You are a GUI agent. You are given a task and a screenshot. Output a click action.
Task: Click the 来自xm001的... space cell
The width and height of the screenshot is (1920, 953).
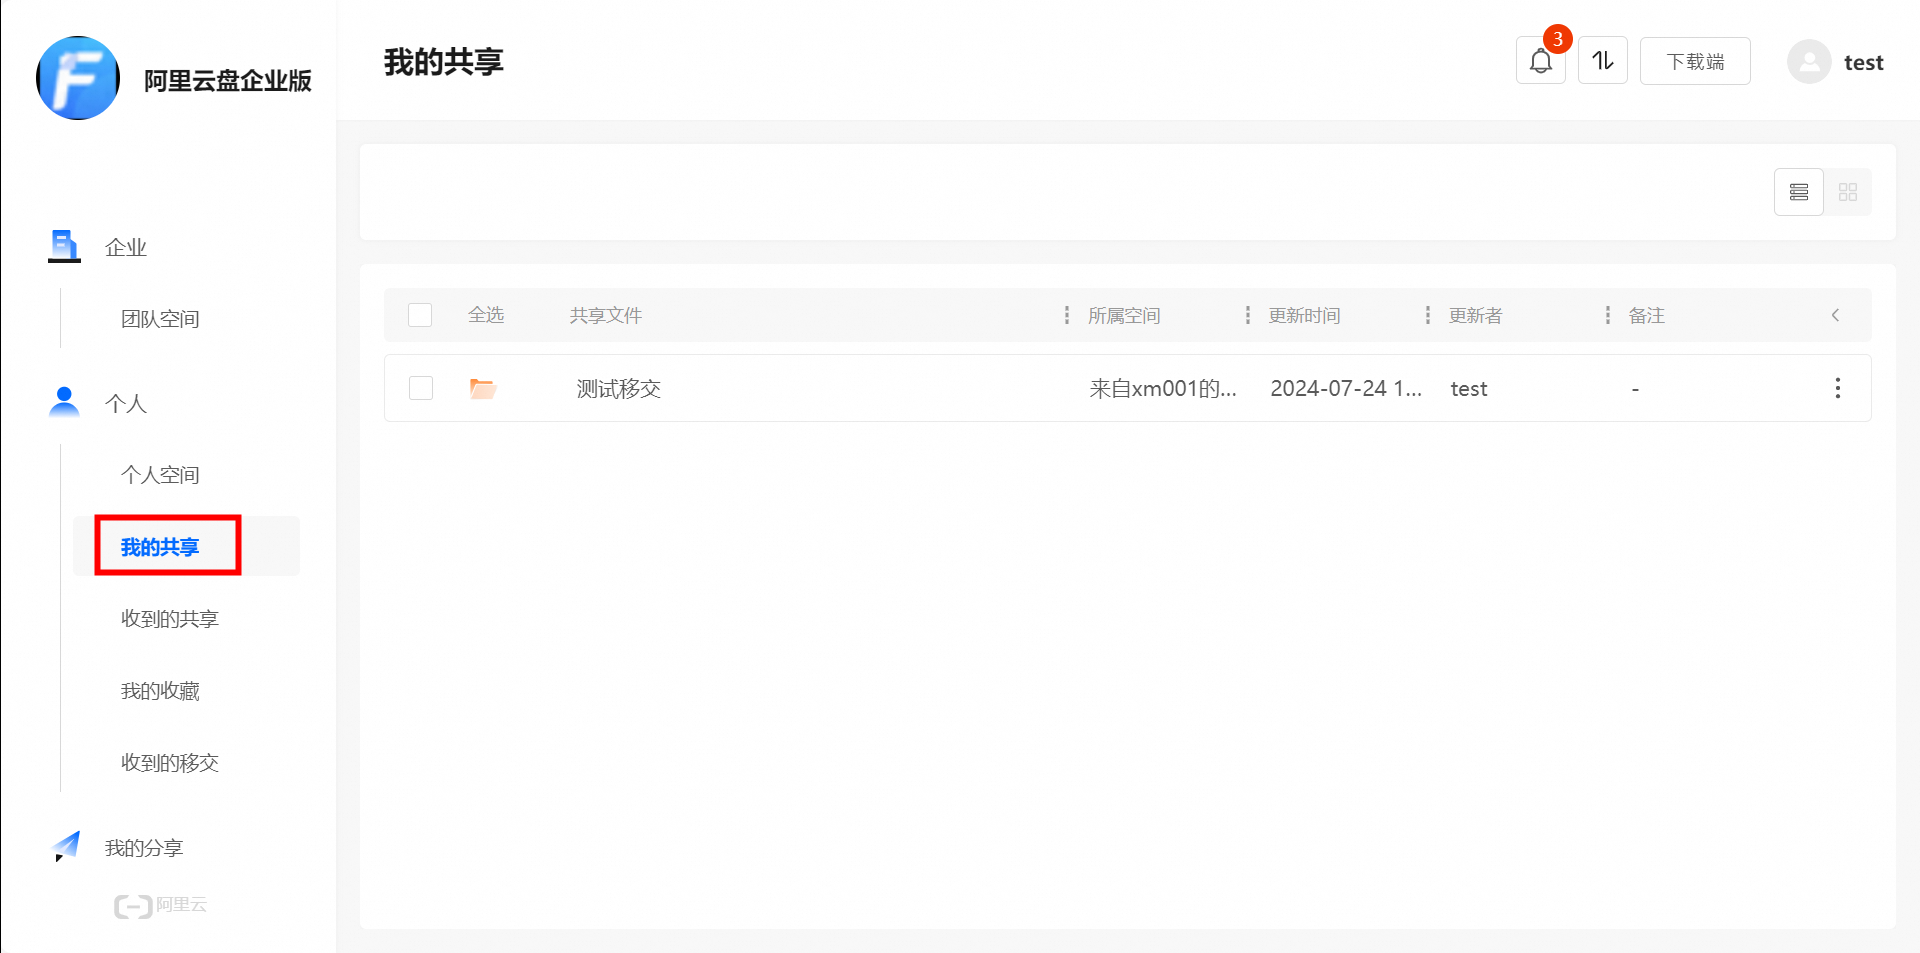point(1163,388)
